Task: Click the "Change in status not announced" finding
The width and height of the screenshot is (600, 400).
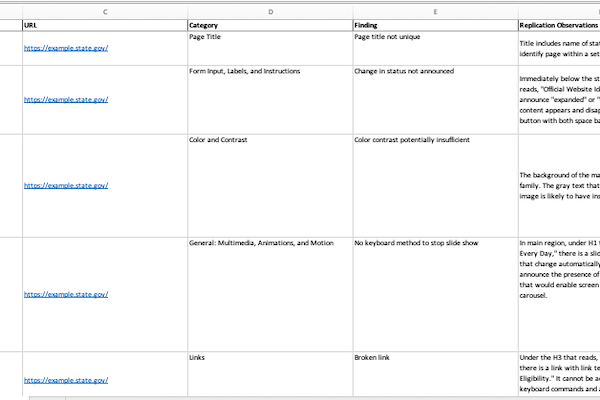Action: pos(435,100)
